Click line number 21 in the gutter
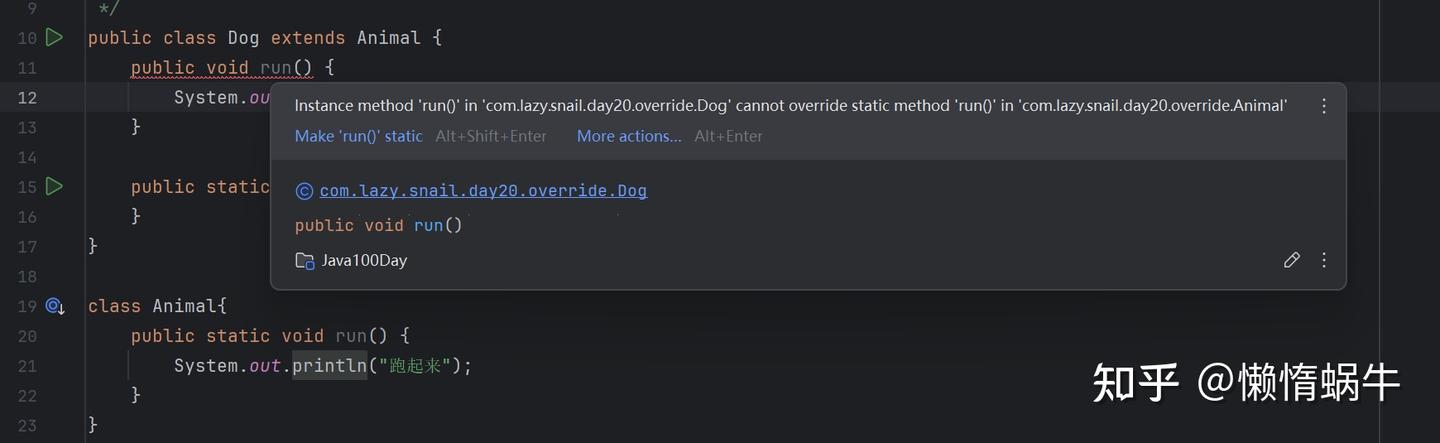This screenshot has height=443, width=1440. point(27,366)
